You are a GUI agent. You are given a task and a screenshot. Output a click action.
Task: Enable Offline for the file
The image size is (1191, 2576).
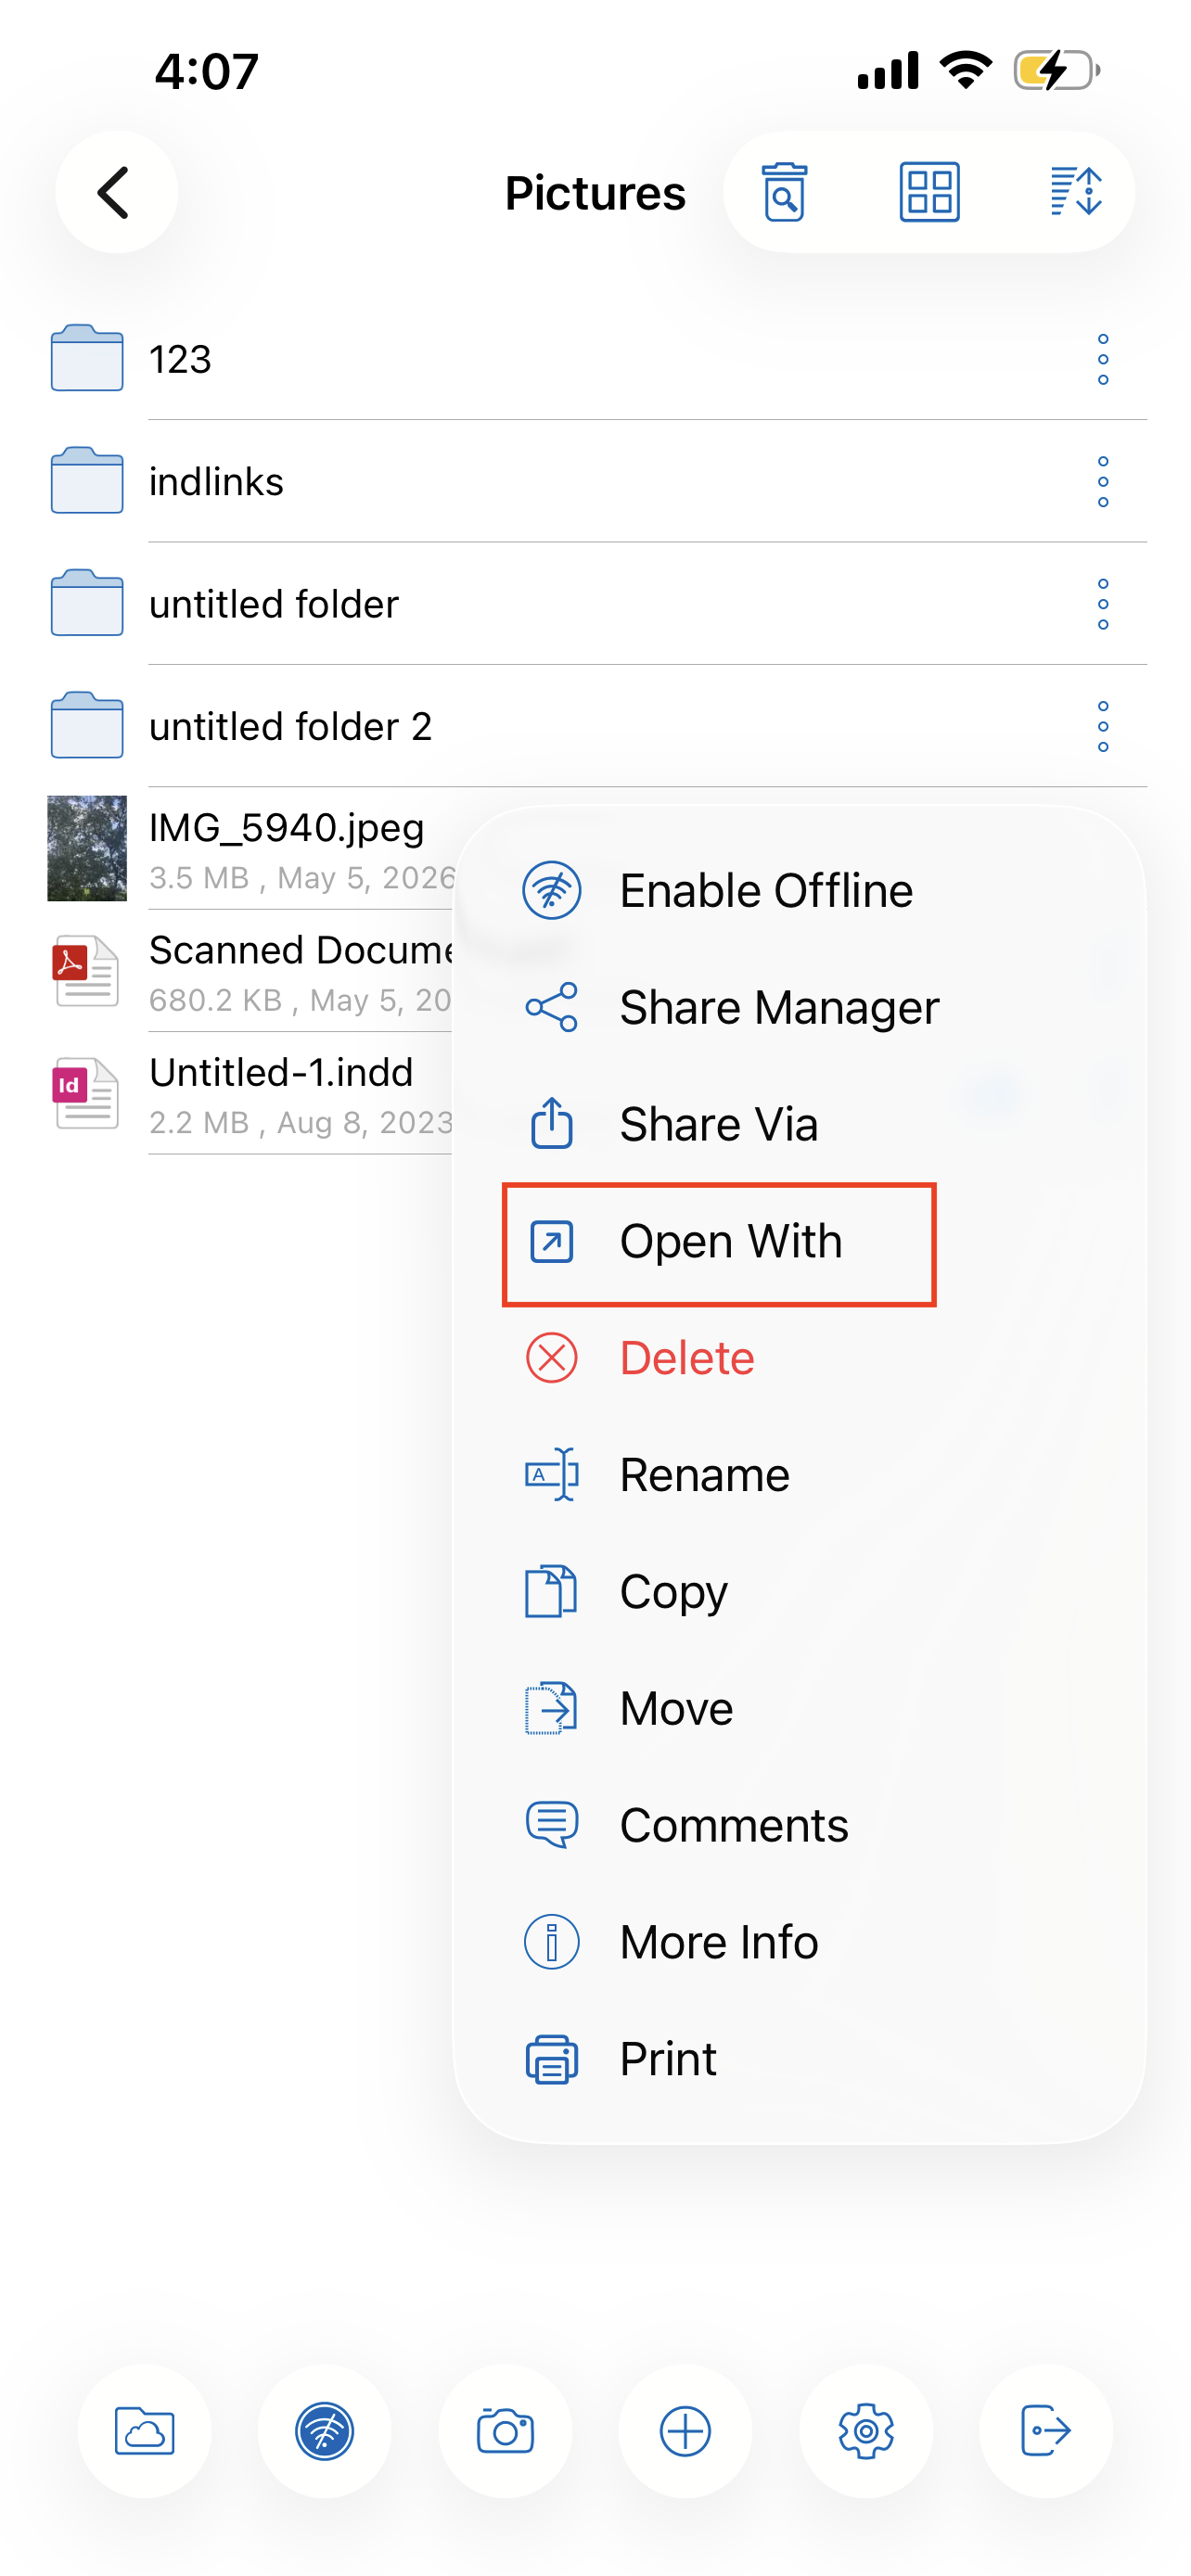(718, 890)
